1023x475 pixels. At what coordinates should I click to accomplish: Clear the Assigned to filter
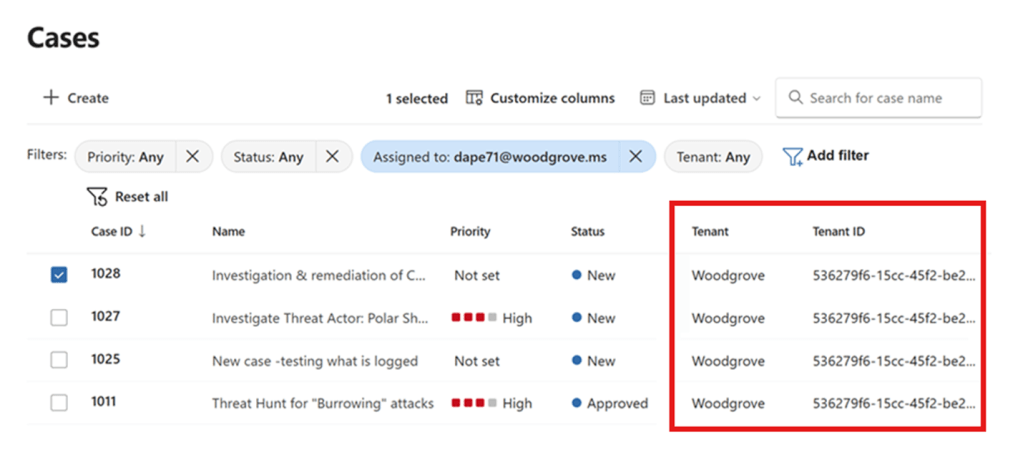pyautogui.click(x=635, y=157)
